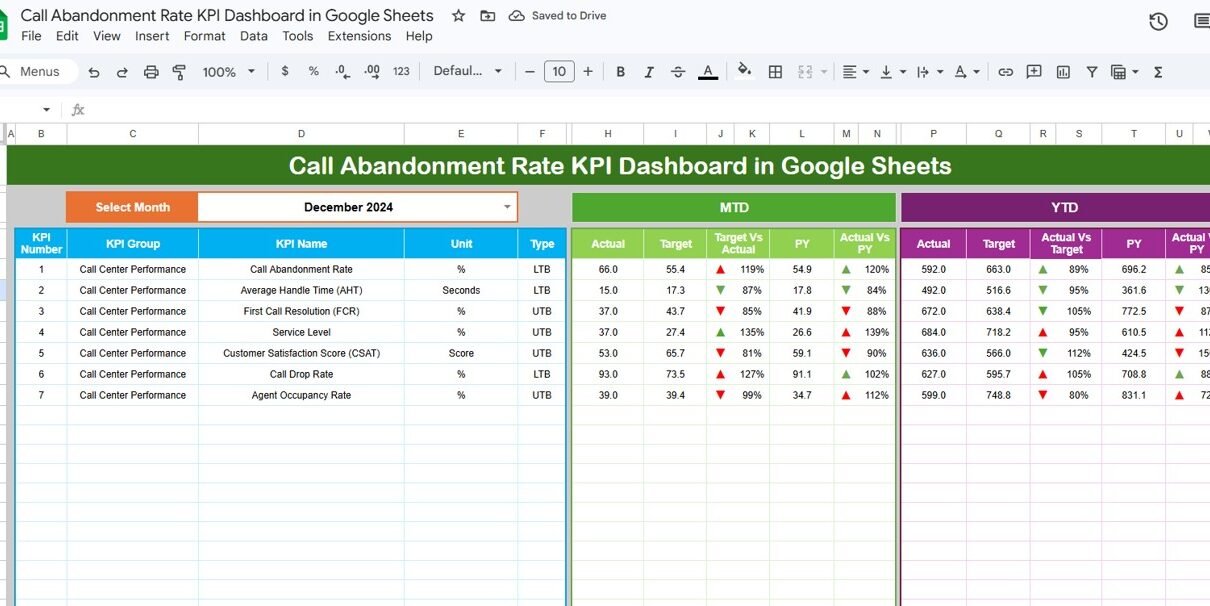Screen dimensions: 1210x606
Task: Click the Functions sigma icon
Action: coord(1158,72)
